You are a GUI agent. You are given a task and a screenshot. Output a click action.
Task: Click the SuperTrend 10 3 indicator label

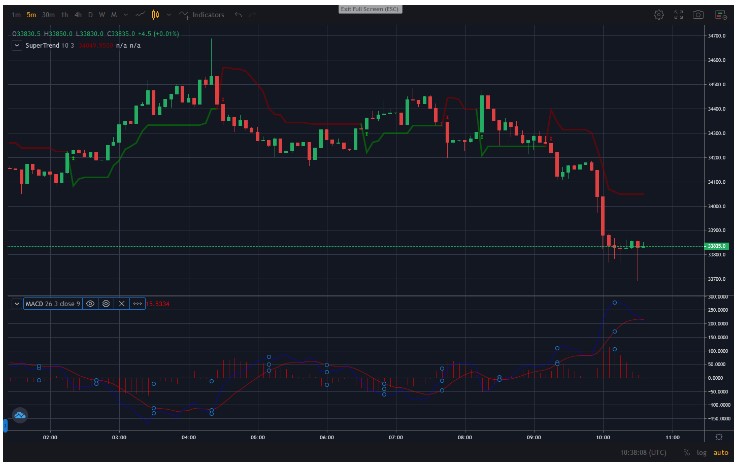point(50,46)
